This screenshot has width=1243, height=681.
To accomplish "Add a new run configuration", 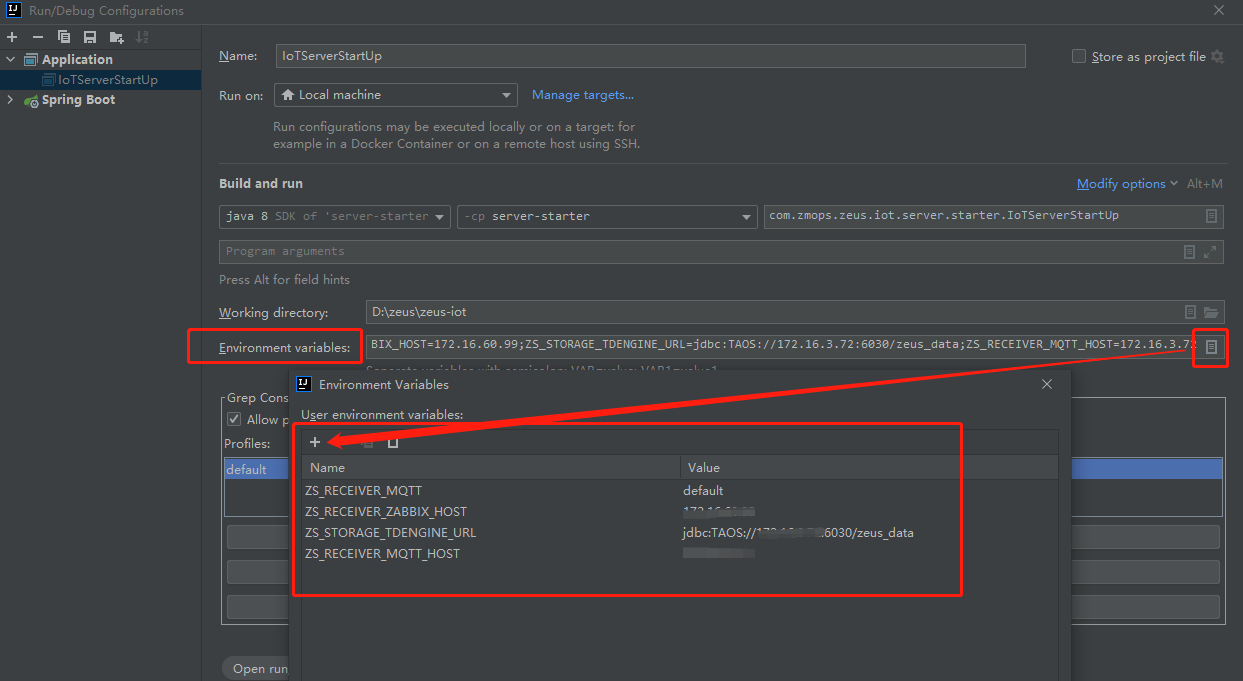I will tap(12, 37).
